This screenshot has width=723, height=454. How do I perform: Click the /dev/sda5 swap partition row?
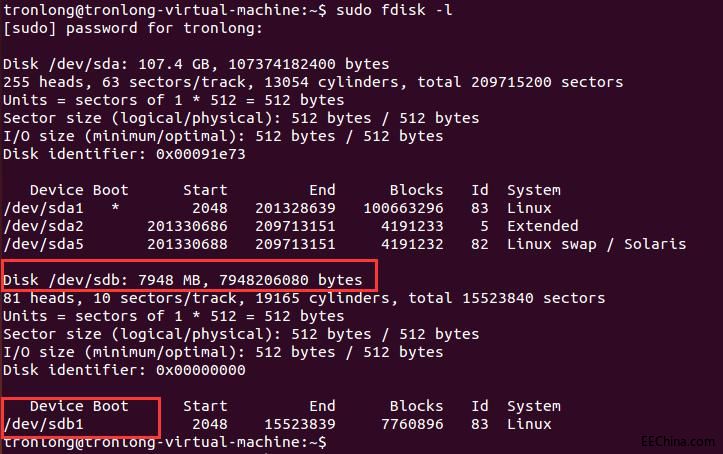pyautogui.click(x=344, y=244)
